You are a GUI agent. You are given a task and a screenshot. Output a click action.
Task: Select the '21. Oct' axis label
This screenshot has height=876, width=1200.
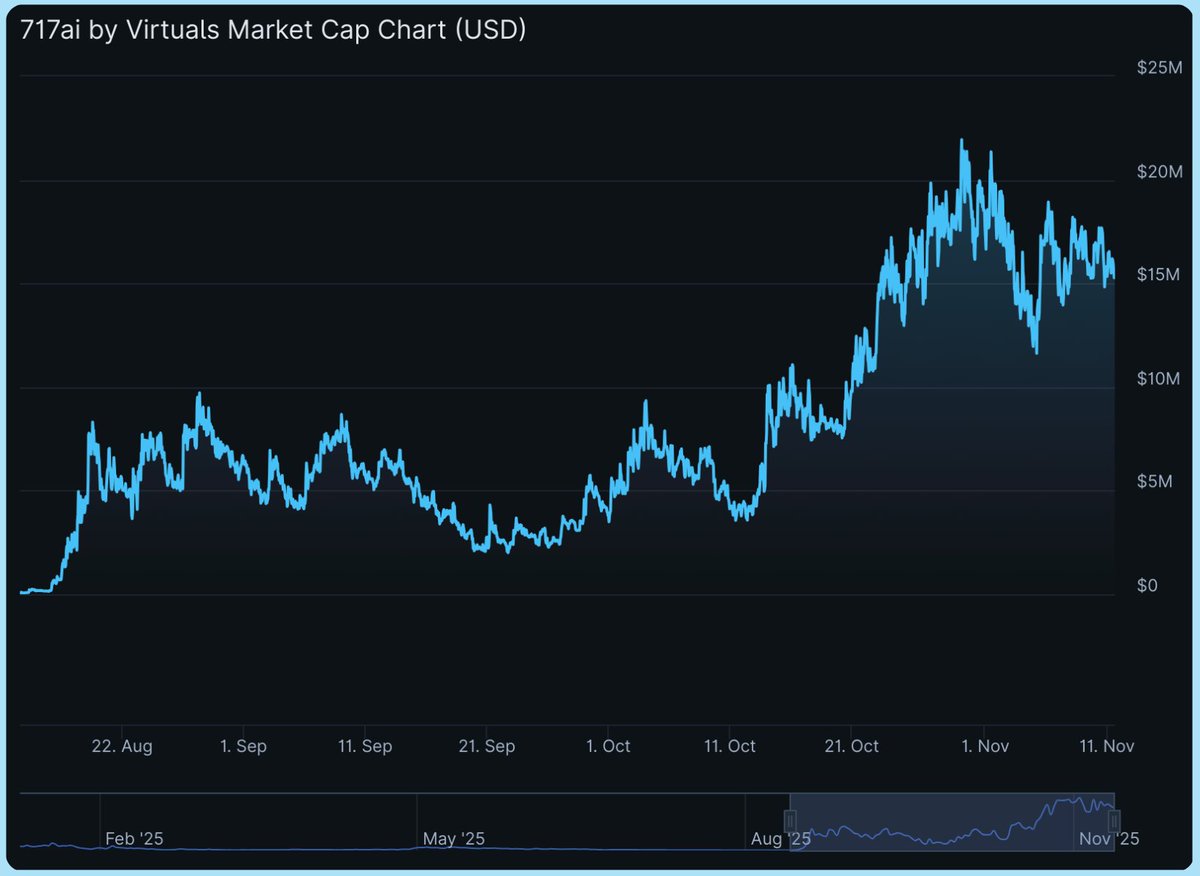coord(850,746)
